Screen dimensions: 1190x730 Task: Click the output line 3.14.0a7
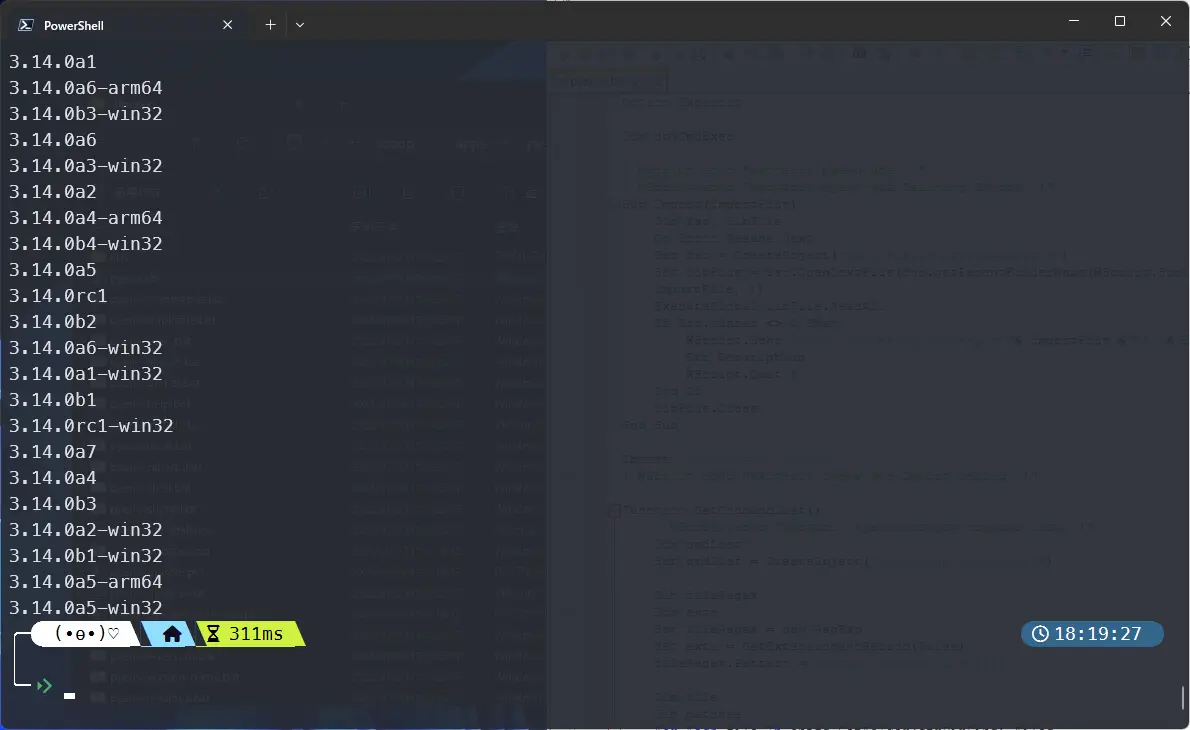point(52,452)
